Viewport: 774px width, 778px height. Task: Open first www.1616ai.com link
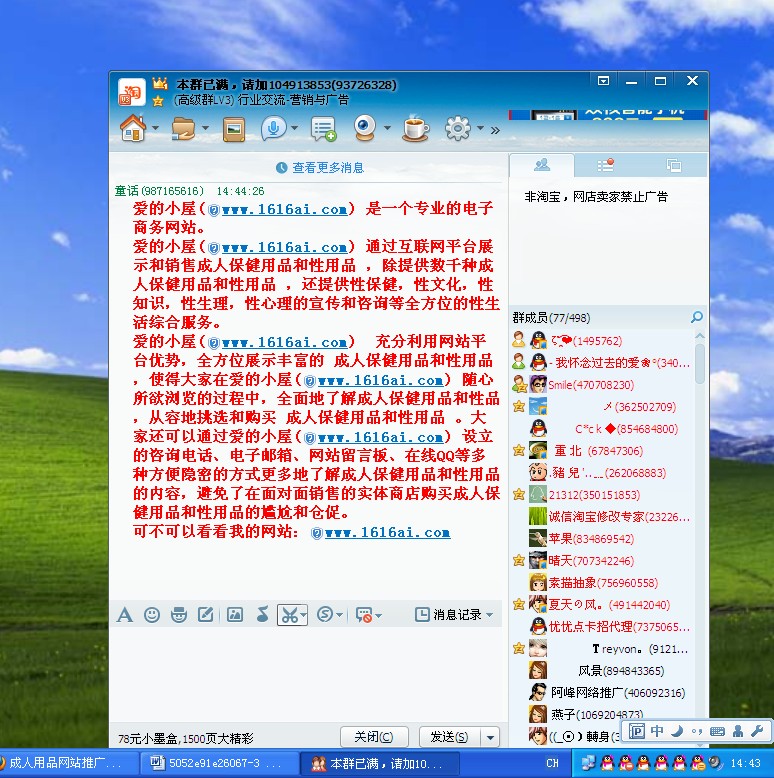[284, 209]
